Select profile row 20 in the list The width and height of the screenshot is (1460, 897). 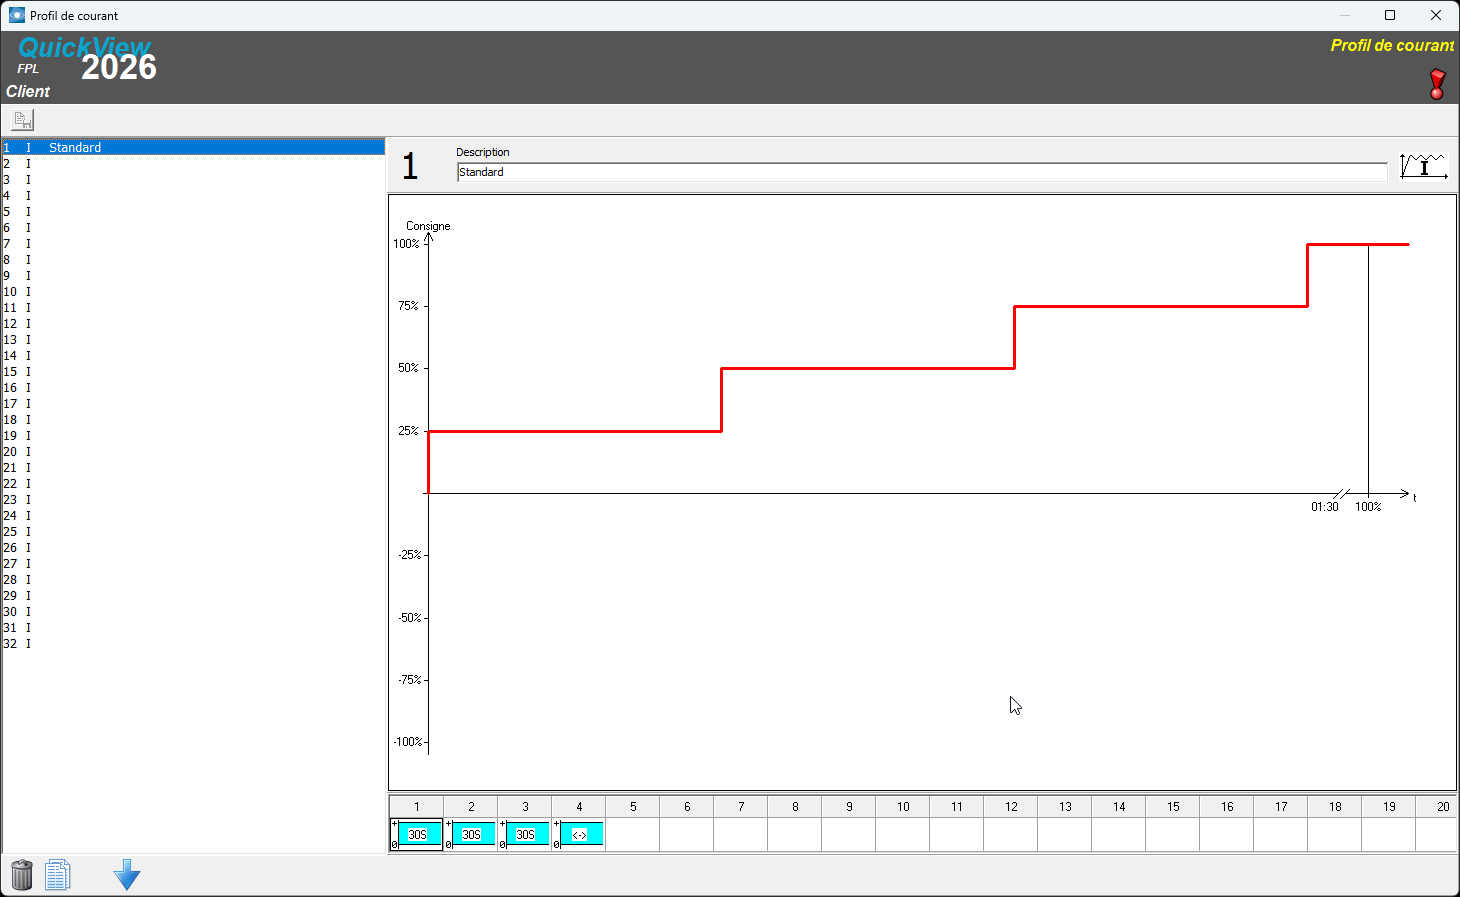(193, 451)
